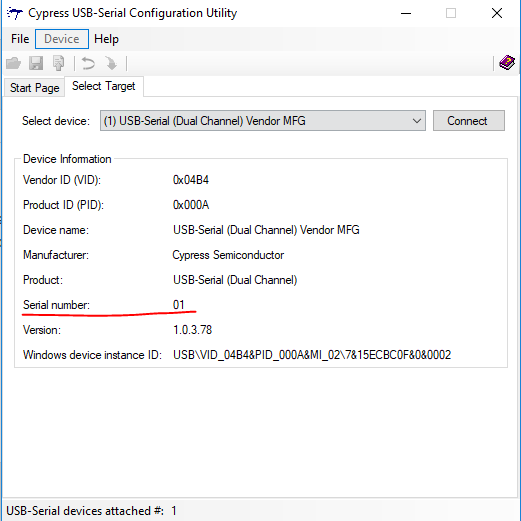Click the Vendor ID (VID): label
This screenshot has height=521, width=521.
(x=62, y=180)
